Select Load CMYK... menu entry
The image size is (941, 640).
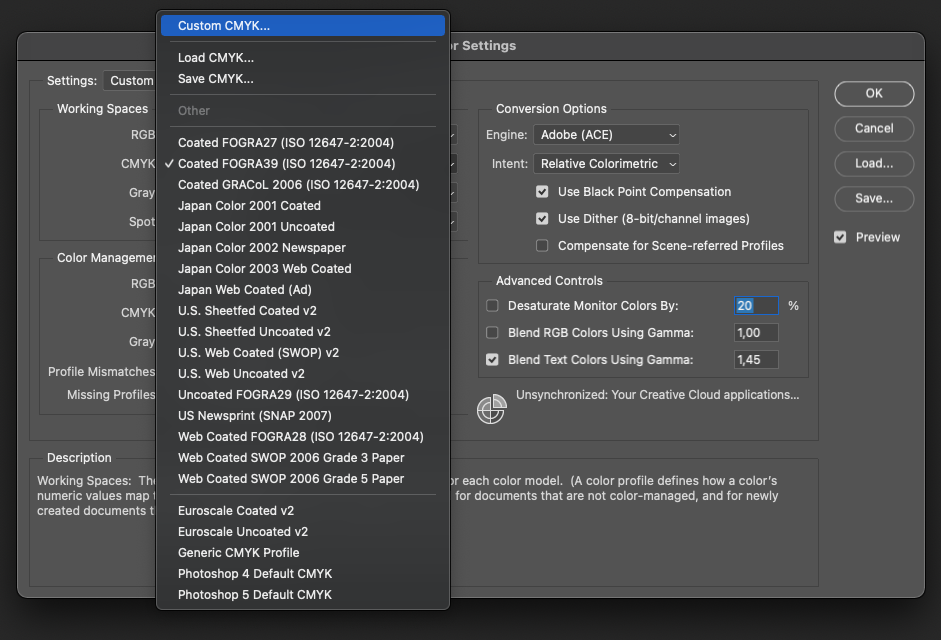coord(303,58)
